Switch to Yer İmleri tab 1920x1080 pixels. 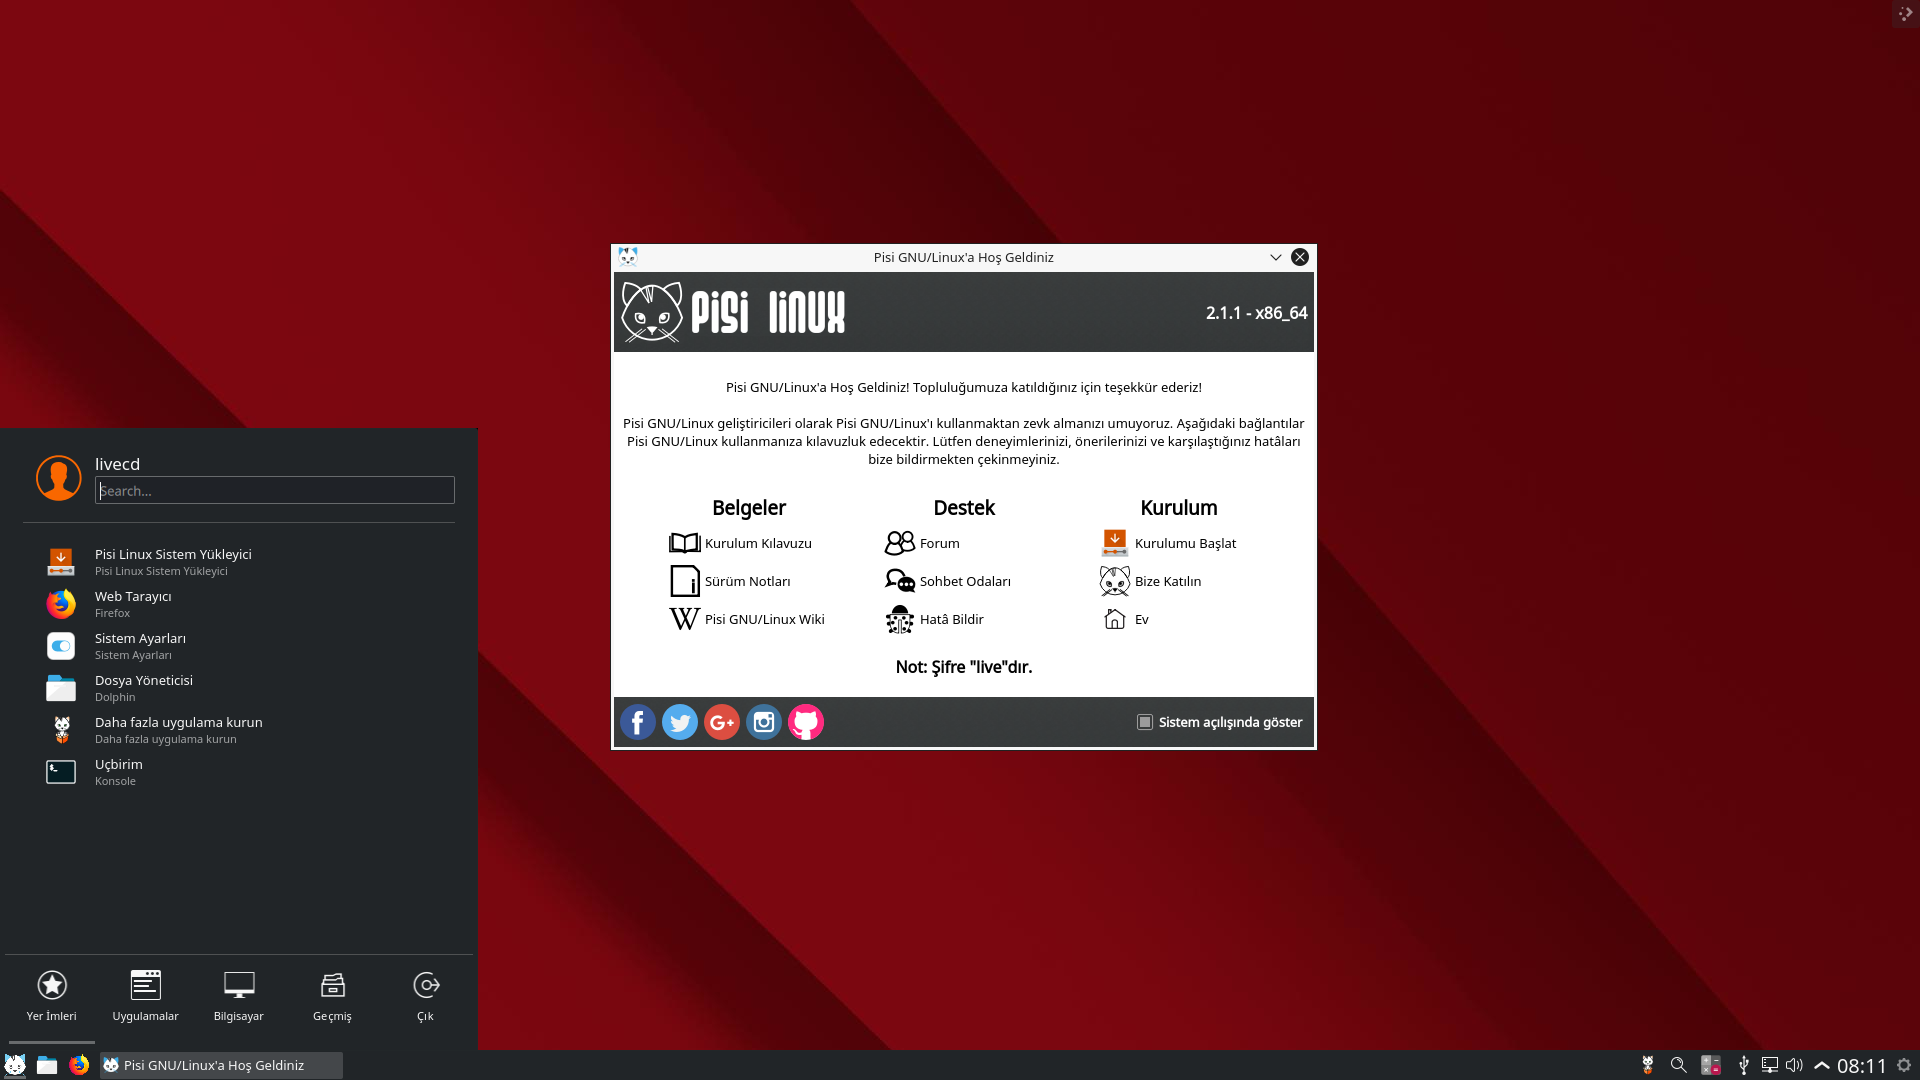(x=52, y=996)
